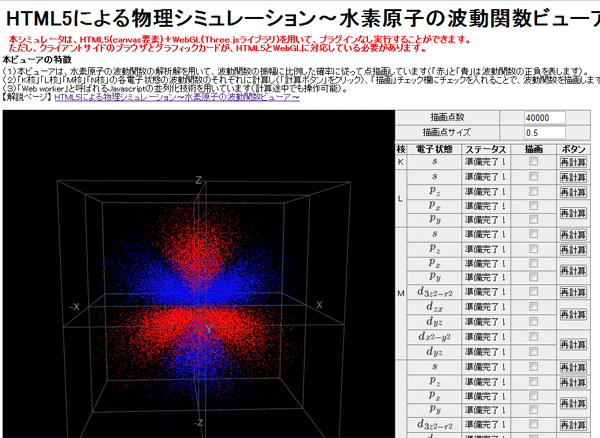Recalculate the M shell dzx/dyz orbitals
The image size is (600, 438).
(x=573, y=314)
